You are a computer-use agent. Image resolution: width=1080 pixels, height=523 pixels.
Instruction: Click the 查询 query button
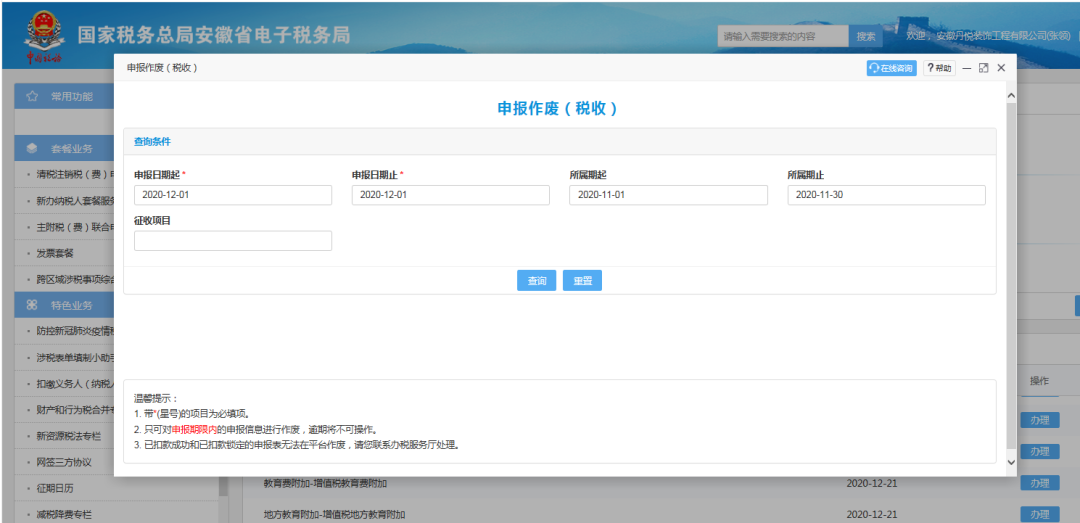click(x=537, y=281)
